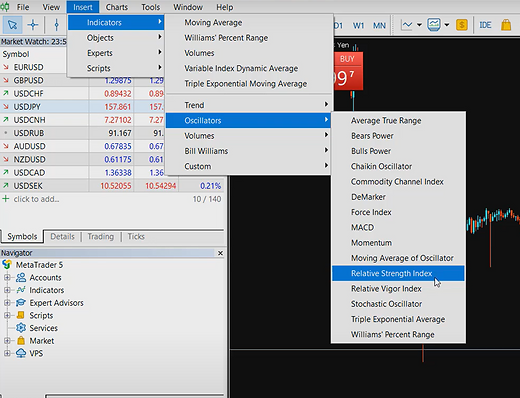The height and width of the screenshot is (398, 520).
Task: Select Williams' Percent Range in Oscillators list
Action: [x=398, y=334]
